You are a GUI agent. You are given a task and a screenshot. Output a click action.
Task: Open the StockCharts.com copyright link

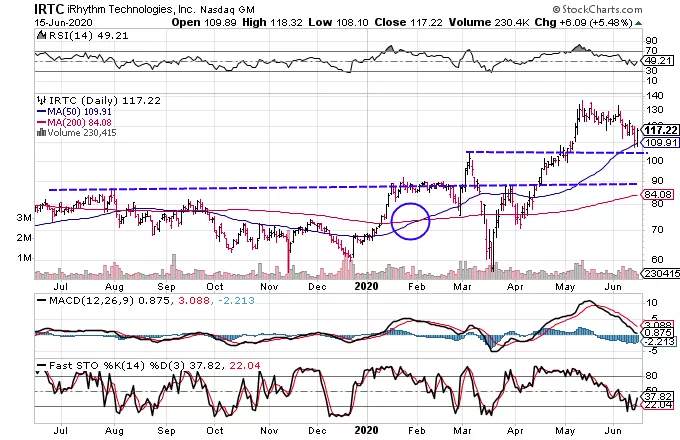coord(597,9)
